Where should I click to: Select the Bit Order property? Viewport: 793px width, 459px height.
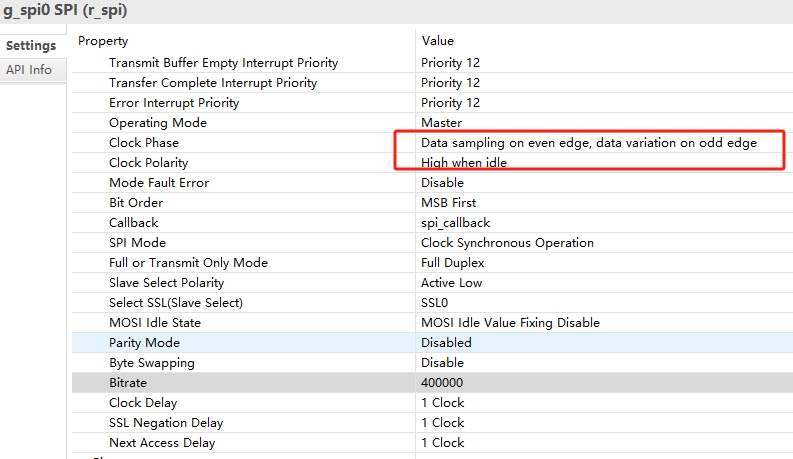point(136,203)
